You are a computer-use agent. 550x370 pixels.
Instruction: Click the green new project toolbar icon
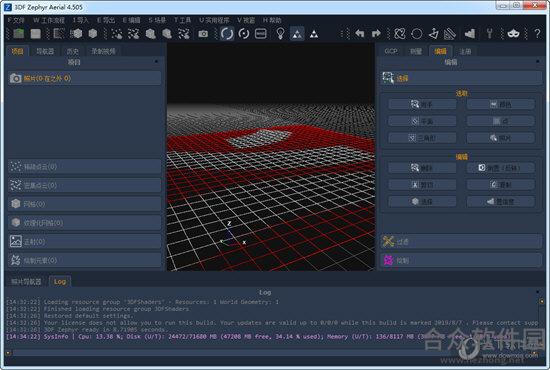(x=19, y=34)
